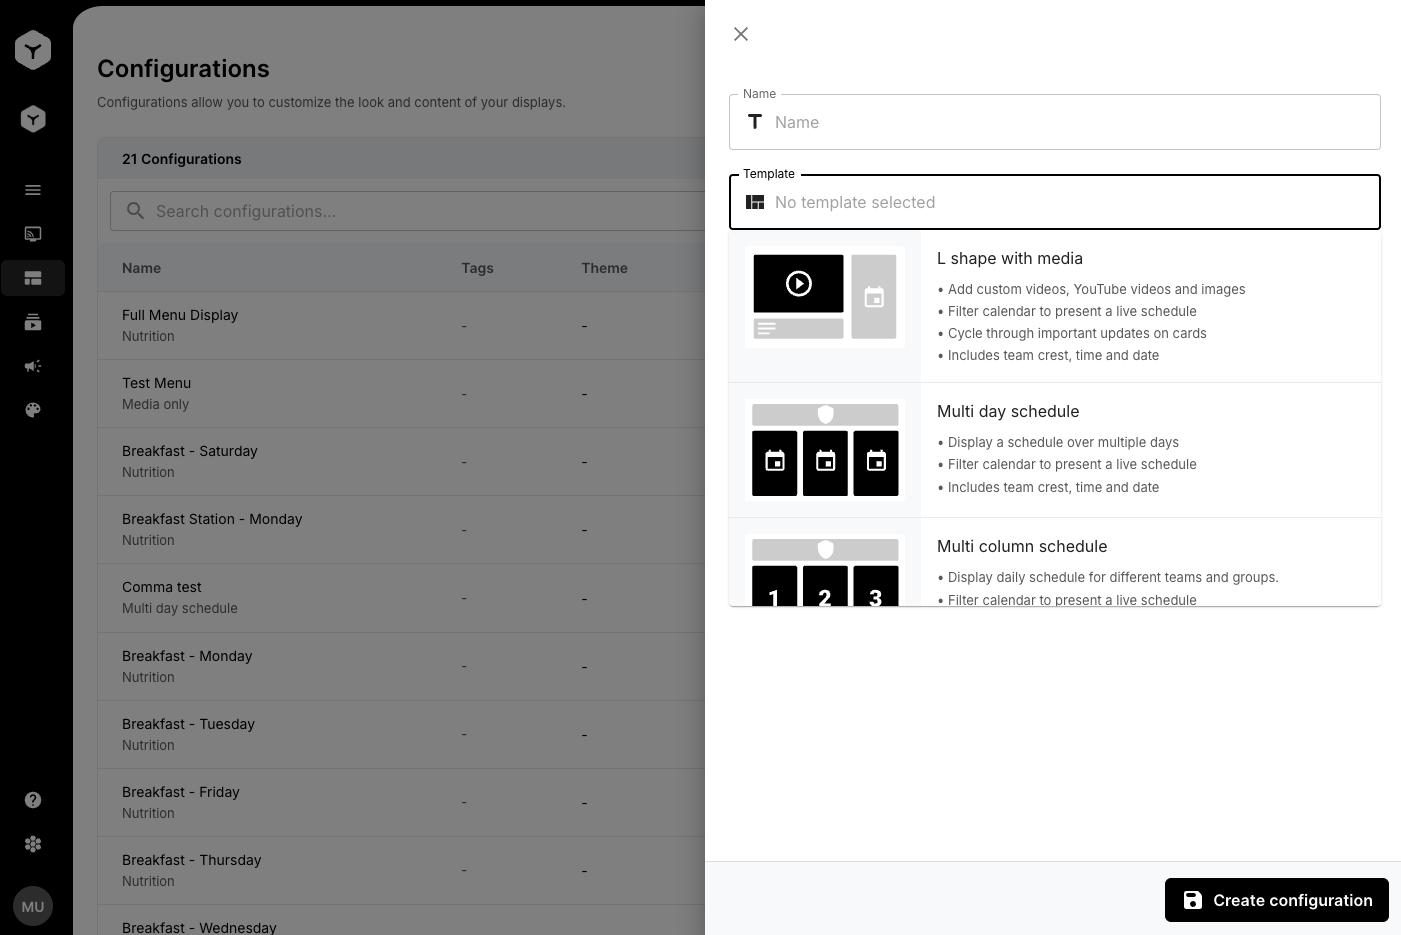
Task: Select the Configurations layout icon in sidebar
Action: (x=33, y=278)
